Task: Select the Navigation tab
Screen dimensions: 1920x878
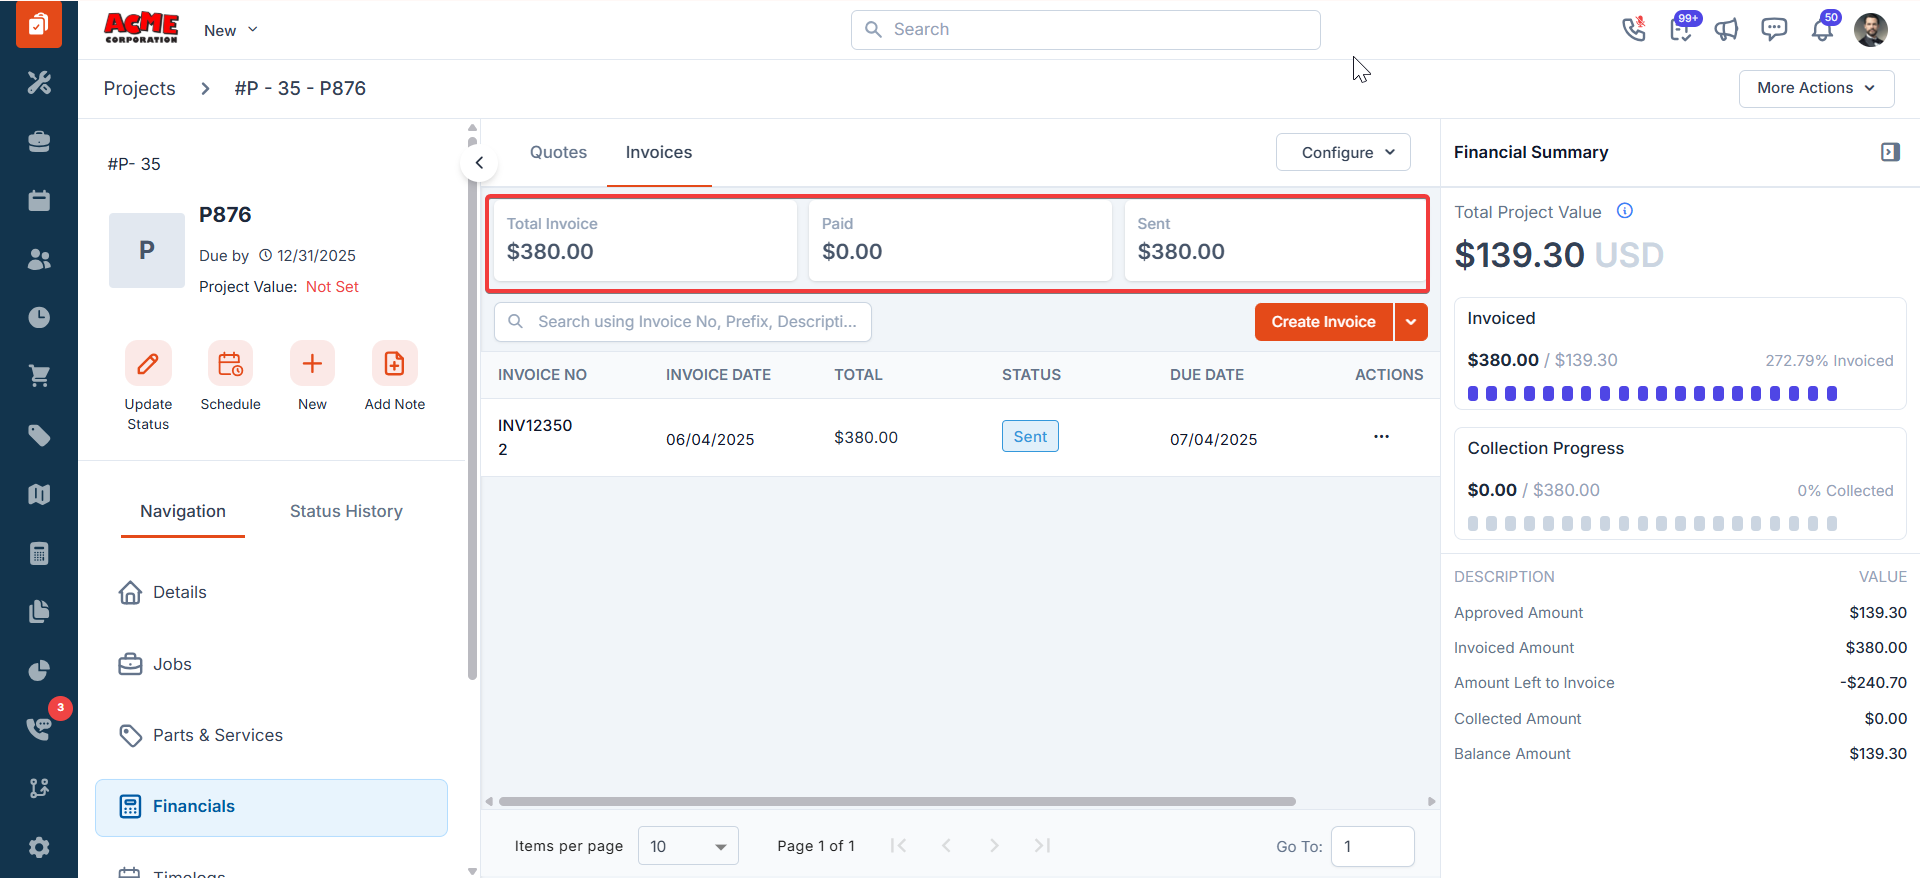Action: (183, 511)
